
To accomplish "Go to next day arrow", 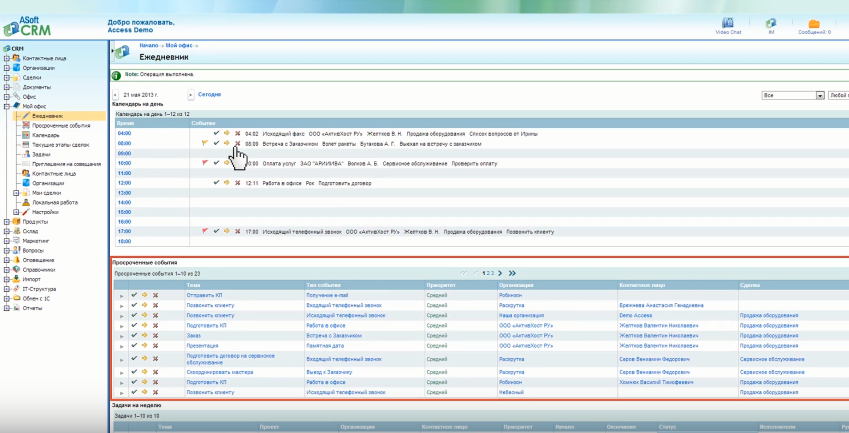I will (x=191, y=95).
